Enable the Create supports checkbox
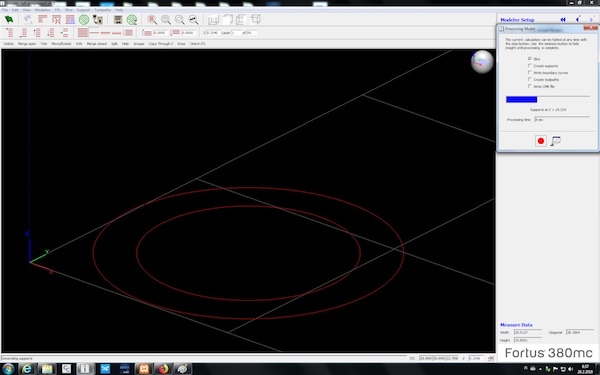The width and height of the screenshot is (600, 375). pyautogui.click(x=530, y=65)
